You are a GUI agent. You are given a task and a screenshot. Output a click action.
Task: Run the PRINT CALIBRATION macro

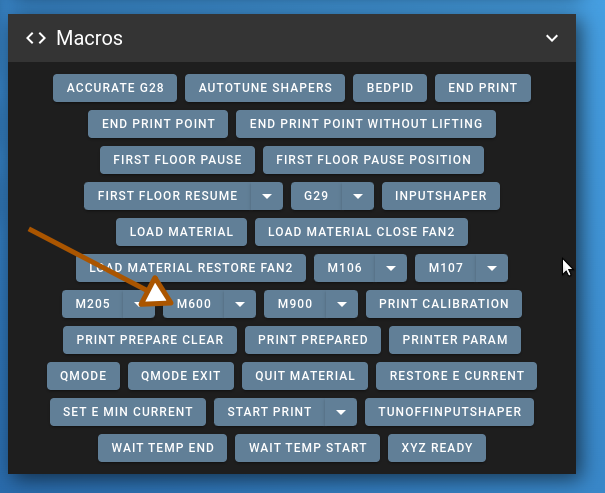444,304
